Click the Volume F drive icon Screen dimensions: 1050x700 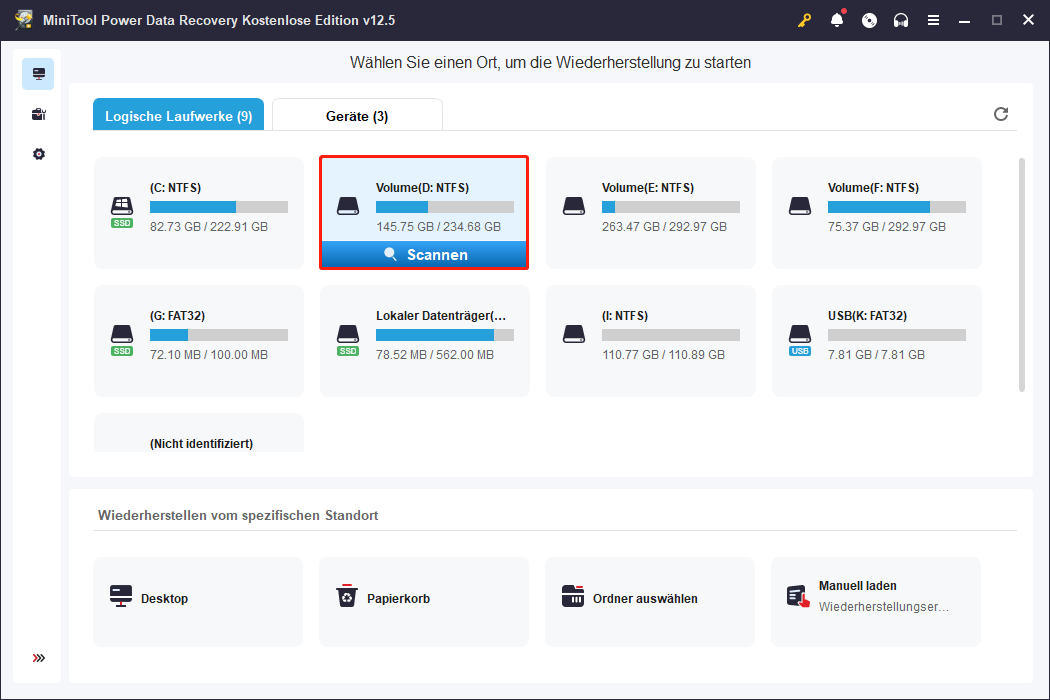(800, 206)
